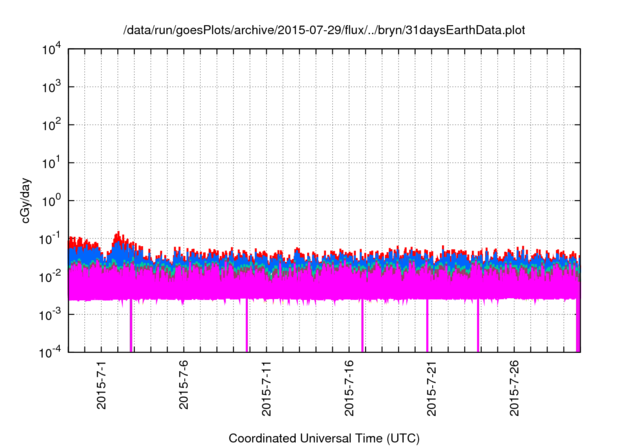Click the 2015-7-21 date tick label
The width and height of the screenshot is (640, 448).
(431, 388)
